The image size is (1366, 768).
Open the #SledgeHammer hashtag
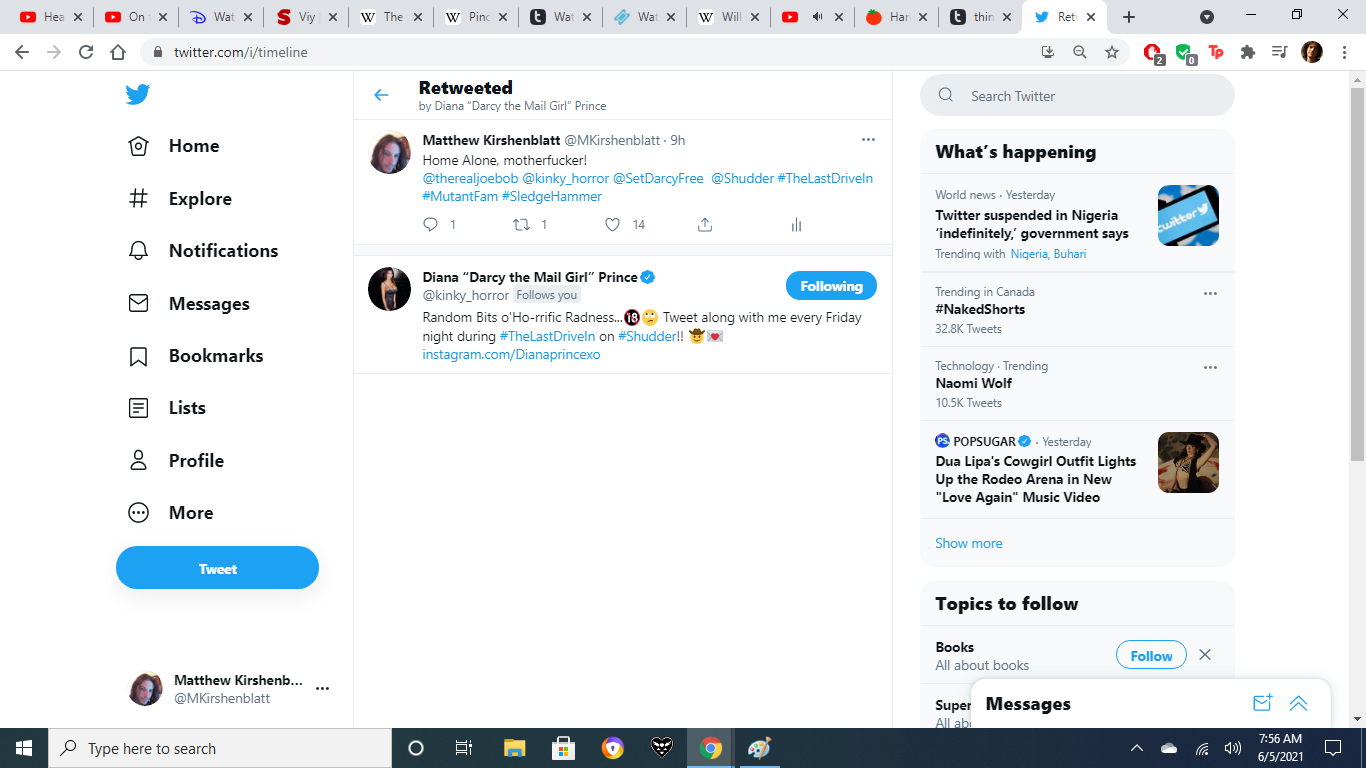click(552, 196)
